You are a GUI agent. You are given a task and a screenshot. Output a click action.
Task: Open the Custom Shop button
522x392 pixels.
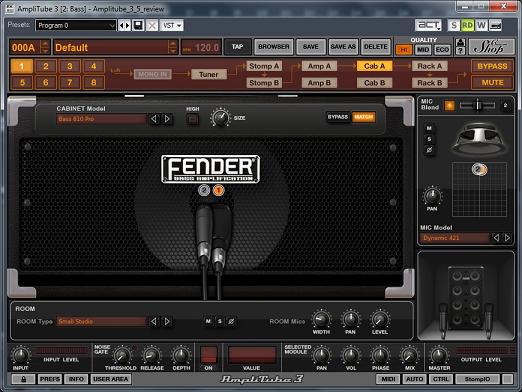(491, 47)
